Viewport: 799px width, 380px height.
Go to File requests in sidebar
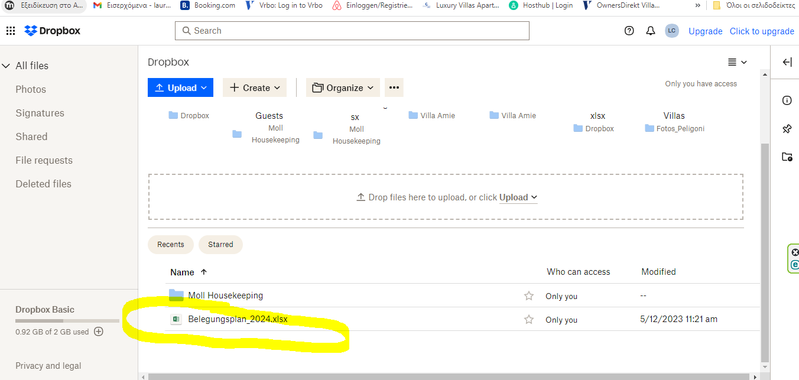[x=44, y=160]
